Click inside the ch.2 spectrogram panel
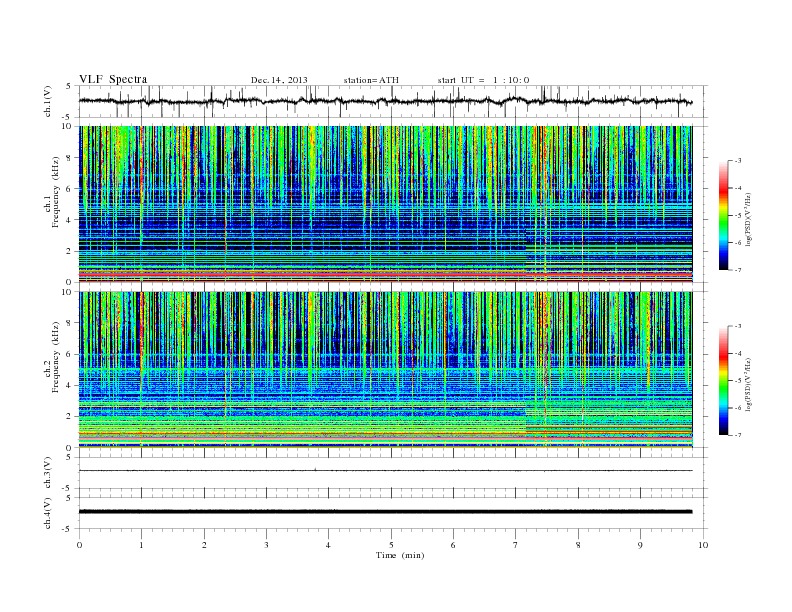The image size is (792, 612). coord(385,370)
